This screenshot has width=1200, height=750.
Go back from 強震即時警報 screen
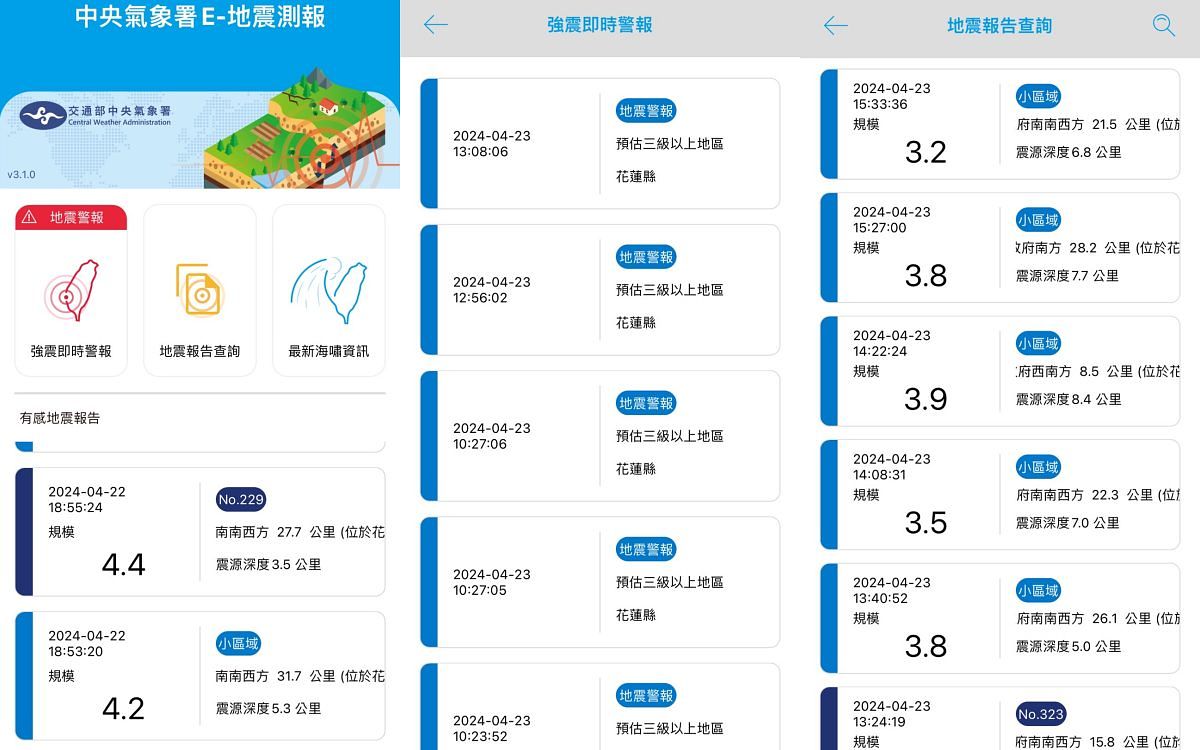pyautogui.click(x=436, y=26)
